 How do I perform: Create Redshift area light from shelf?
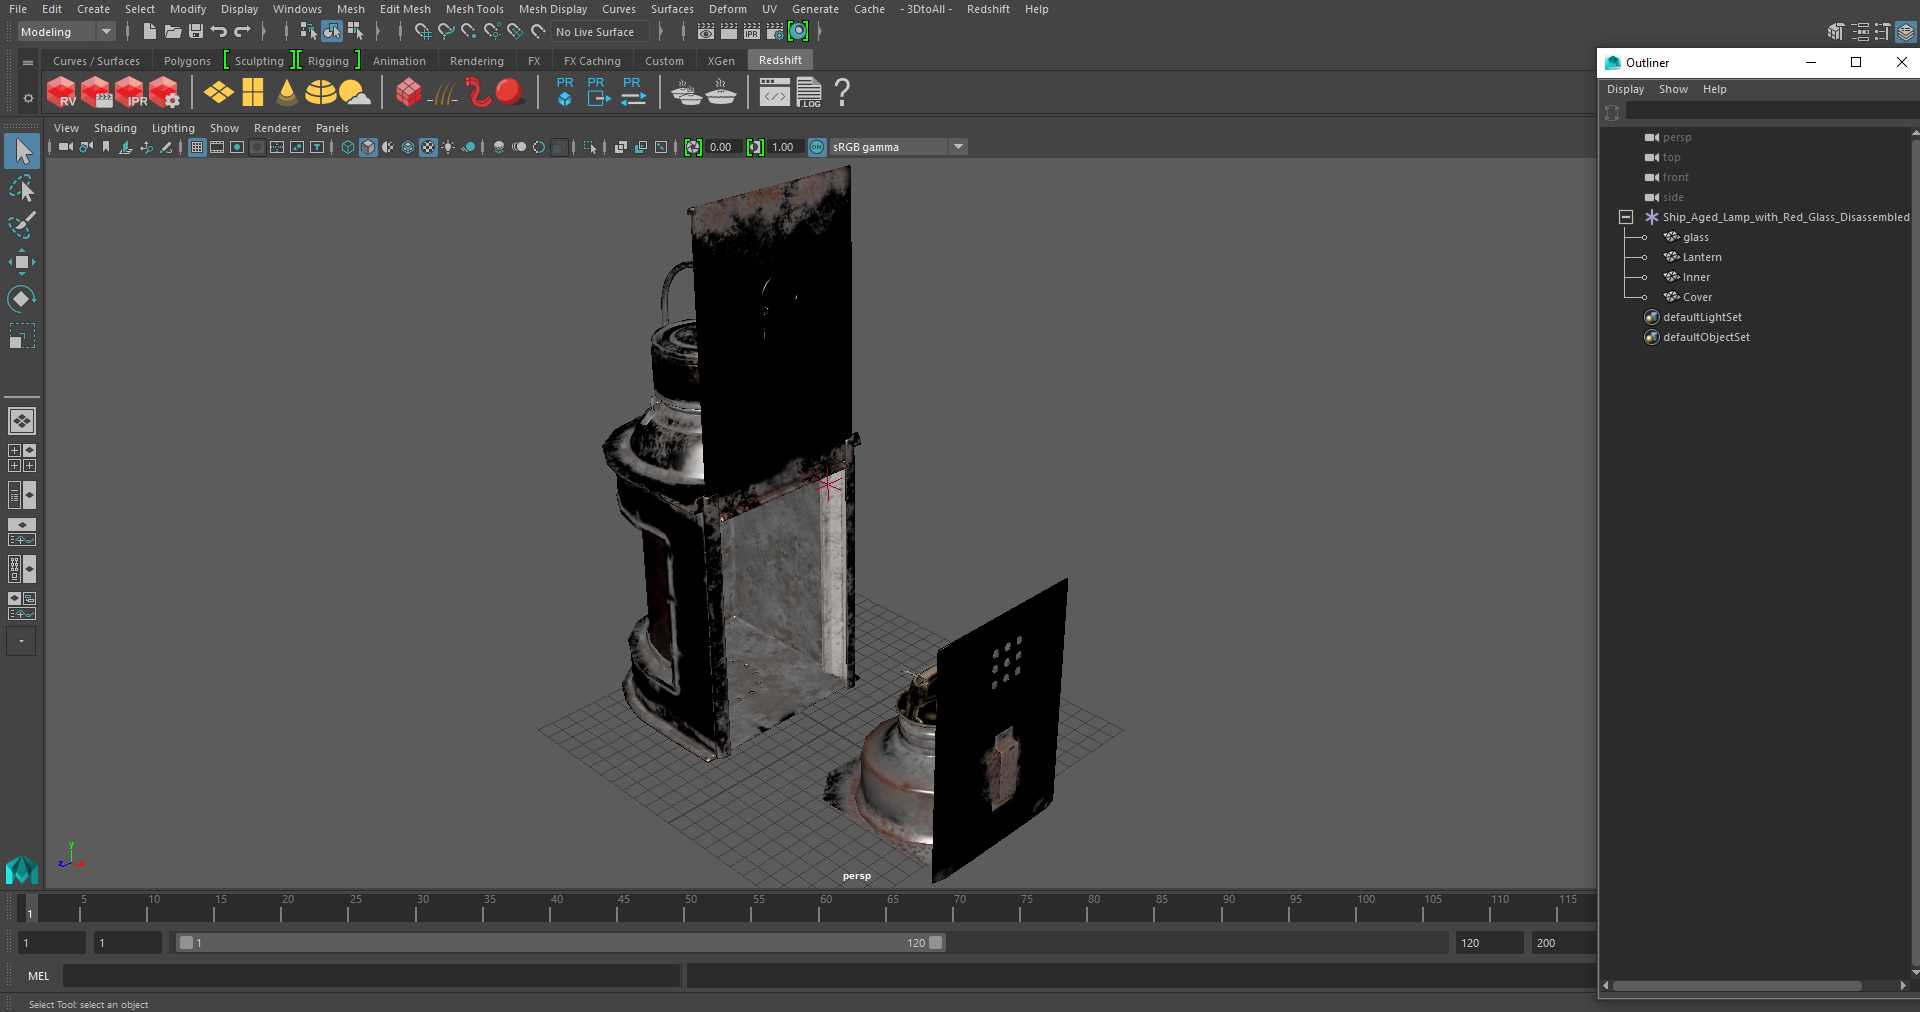[219, 93]
